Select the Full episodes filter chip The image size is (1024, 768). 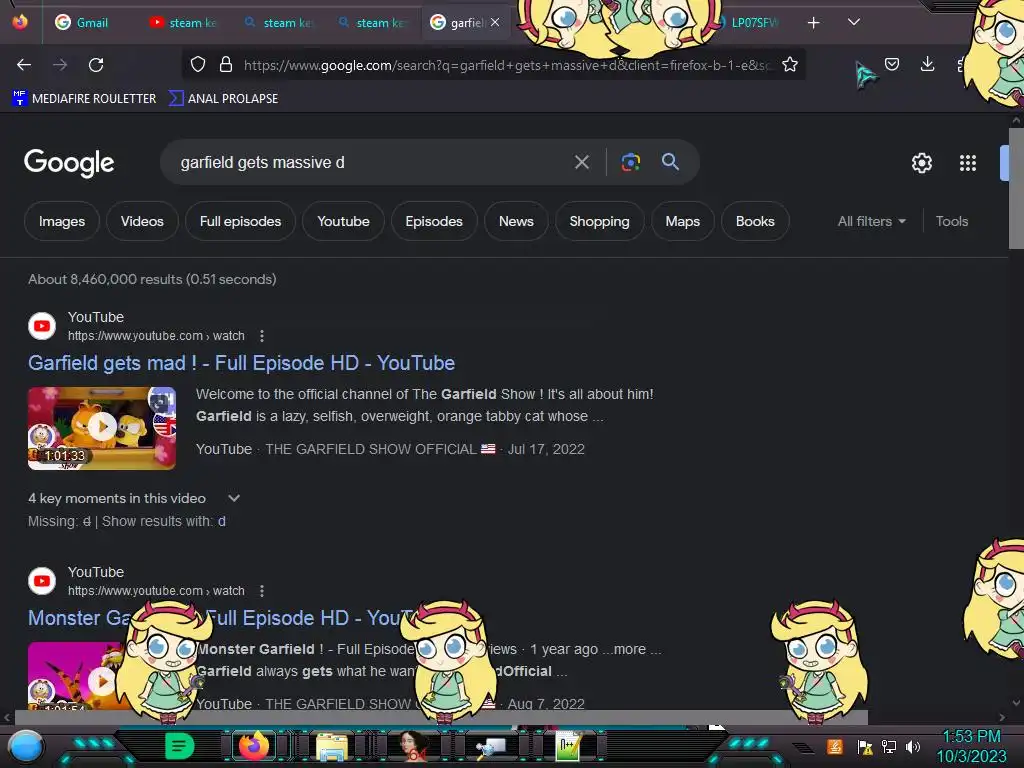[x=240, y=221]
